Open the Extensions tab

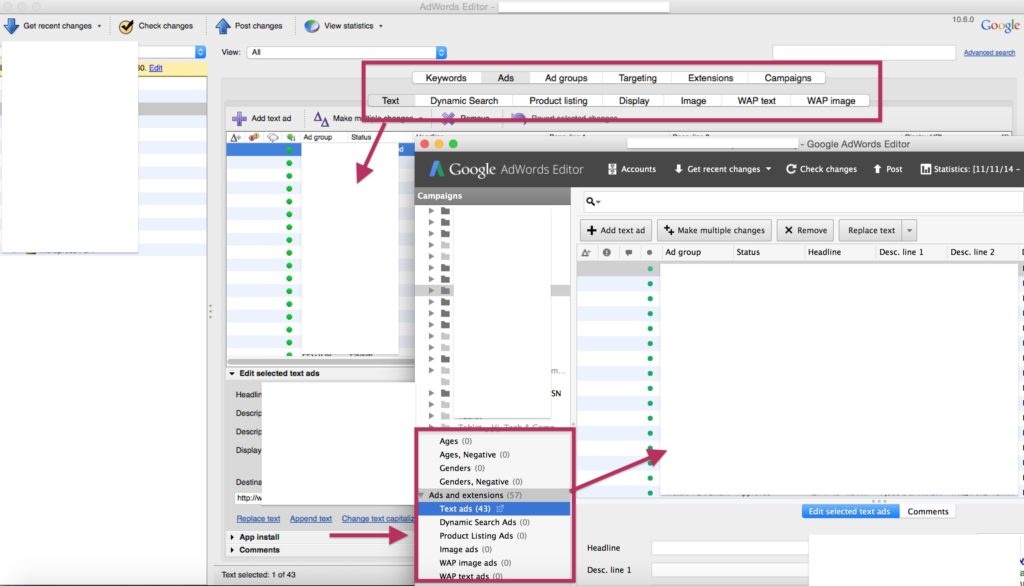(711, 78)
